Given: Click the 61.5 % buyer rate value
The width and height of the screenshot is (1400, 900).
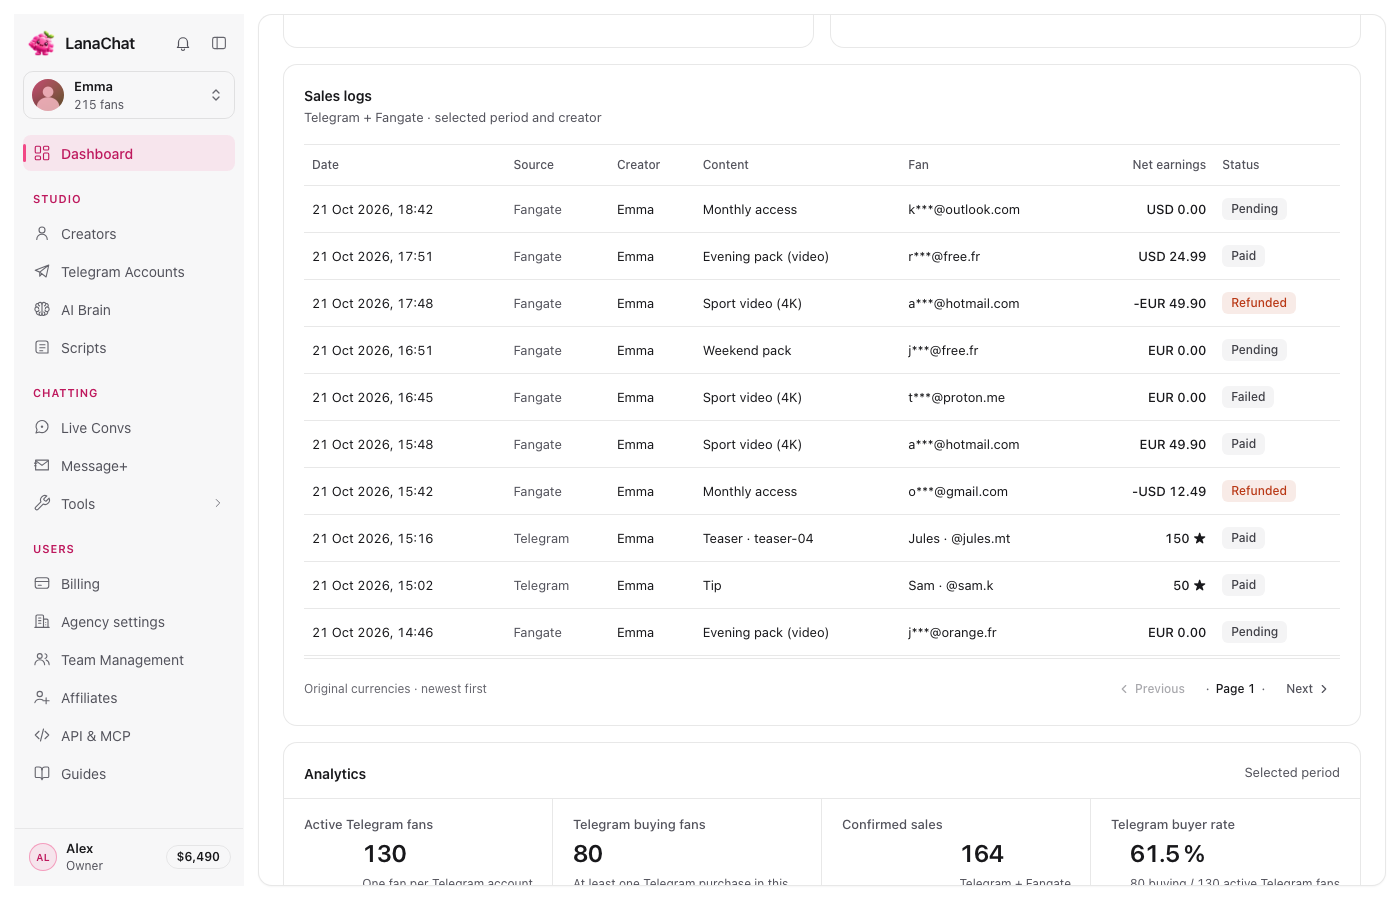Looking at the screenshot, I should pyautogui.click(x=1167, y=854).
